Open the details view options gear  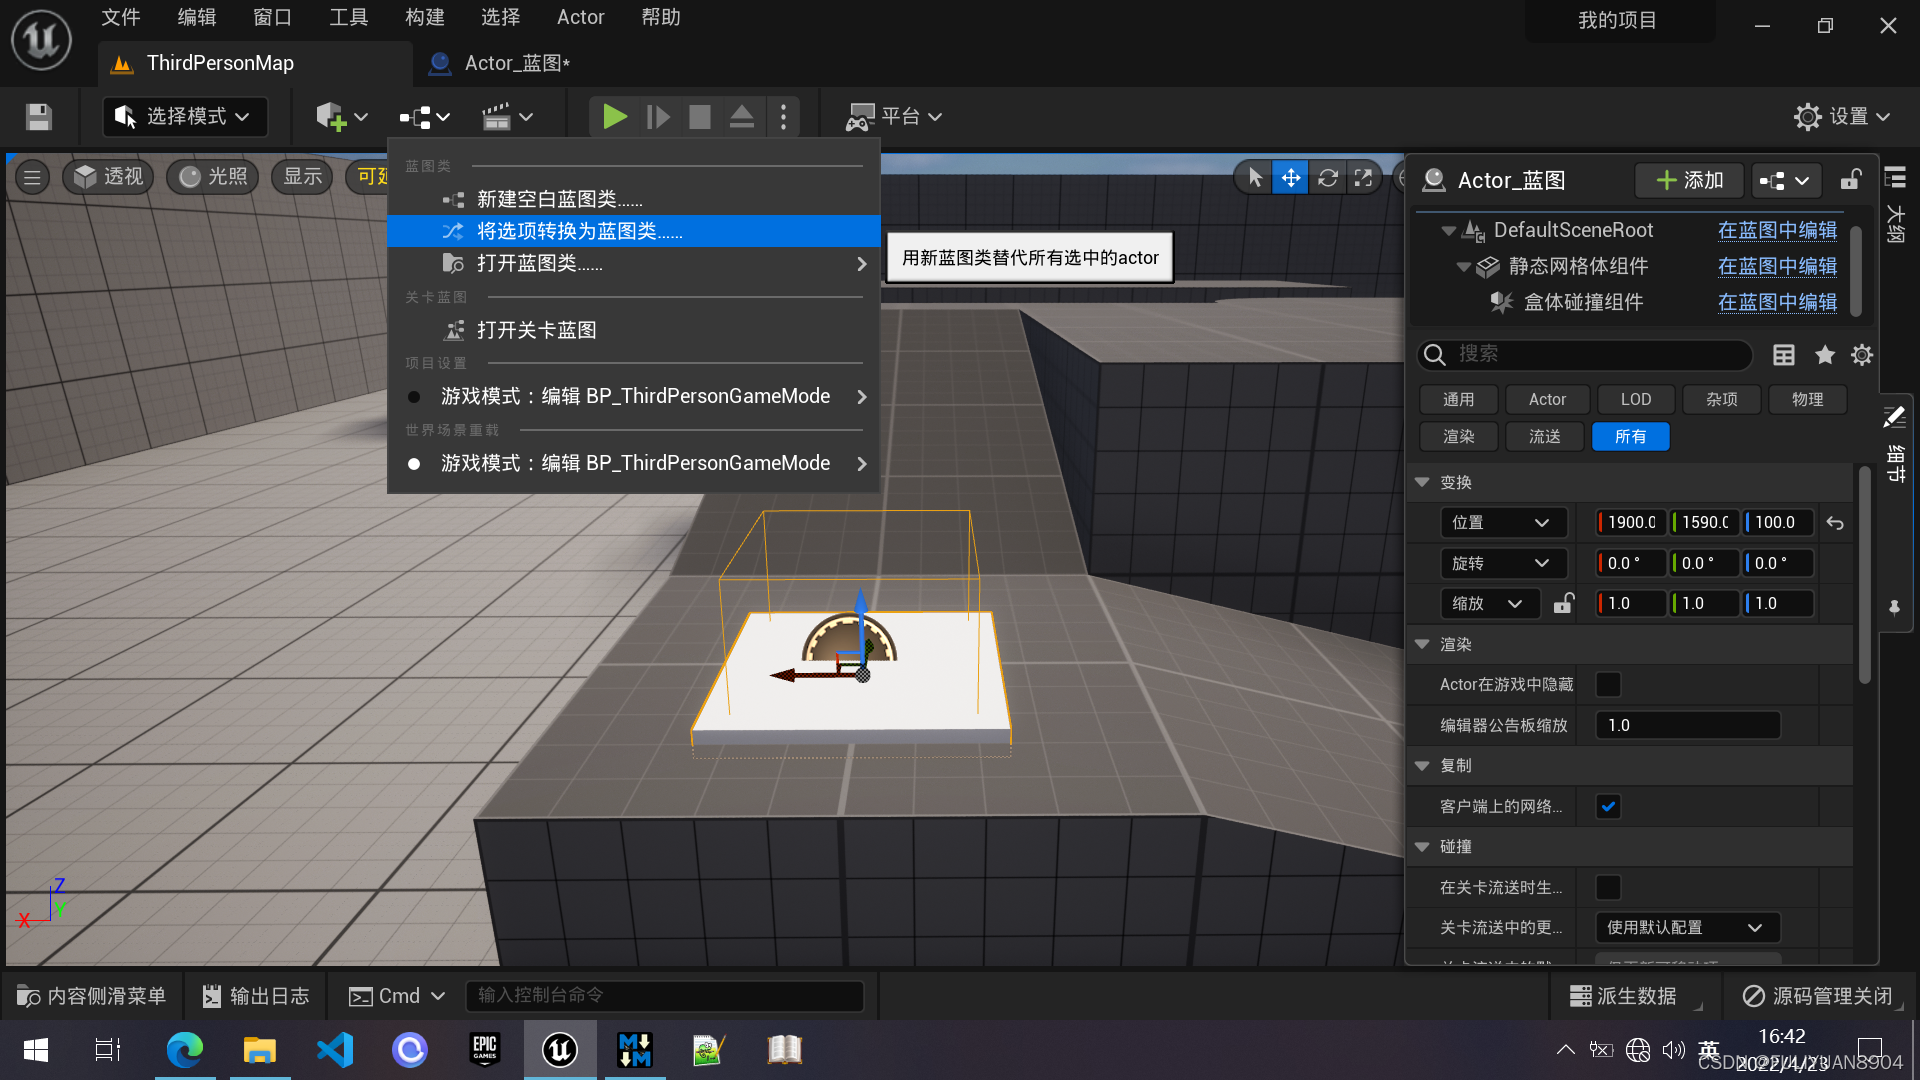(x=1861, y=355)
